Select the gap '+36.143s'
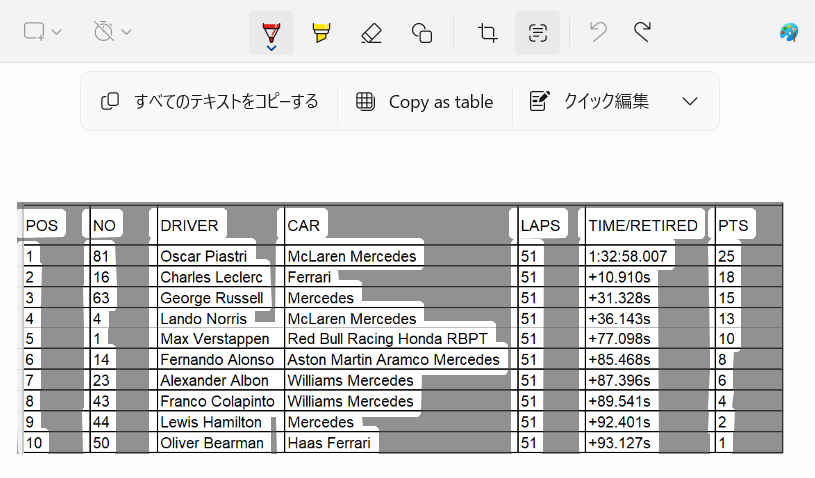This screenshot has height=478, width=815. click(x=620, y=318)
